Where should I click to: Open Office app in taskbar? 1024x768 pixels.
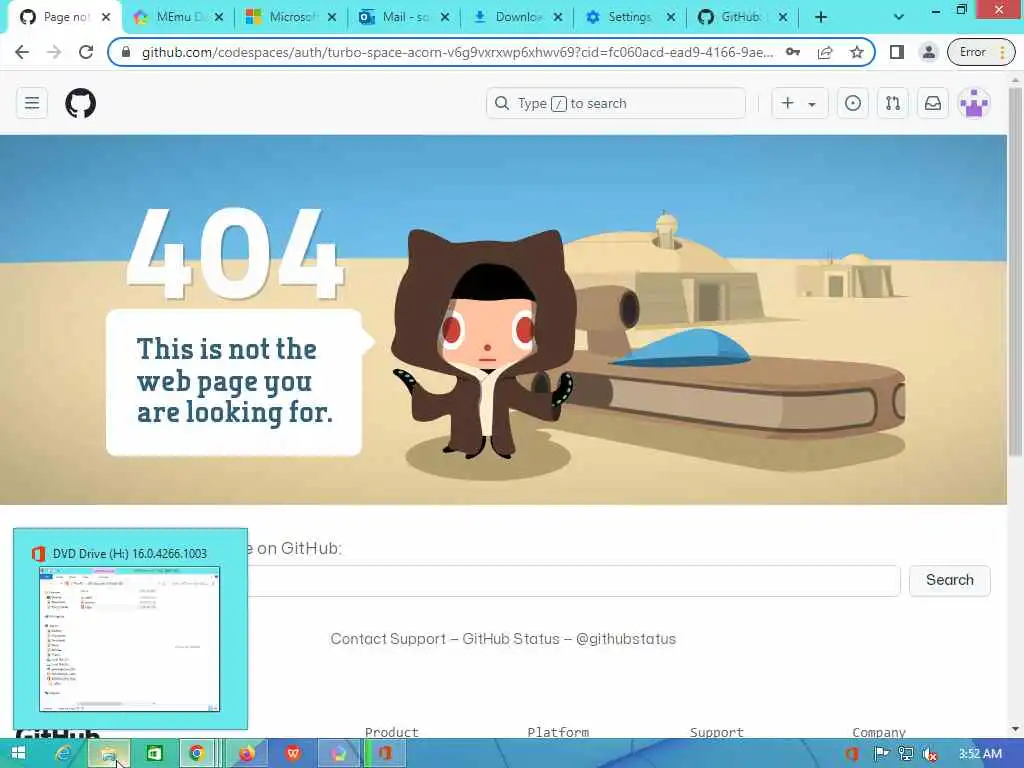coord(385,754)
